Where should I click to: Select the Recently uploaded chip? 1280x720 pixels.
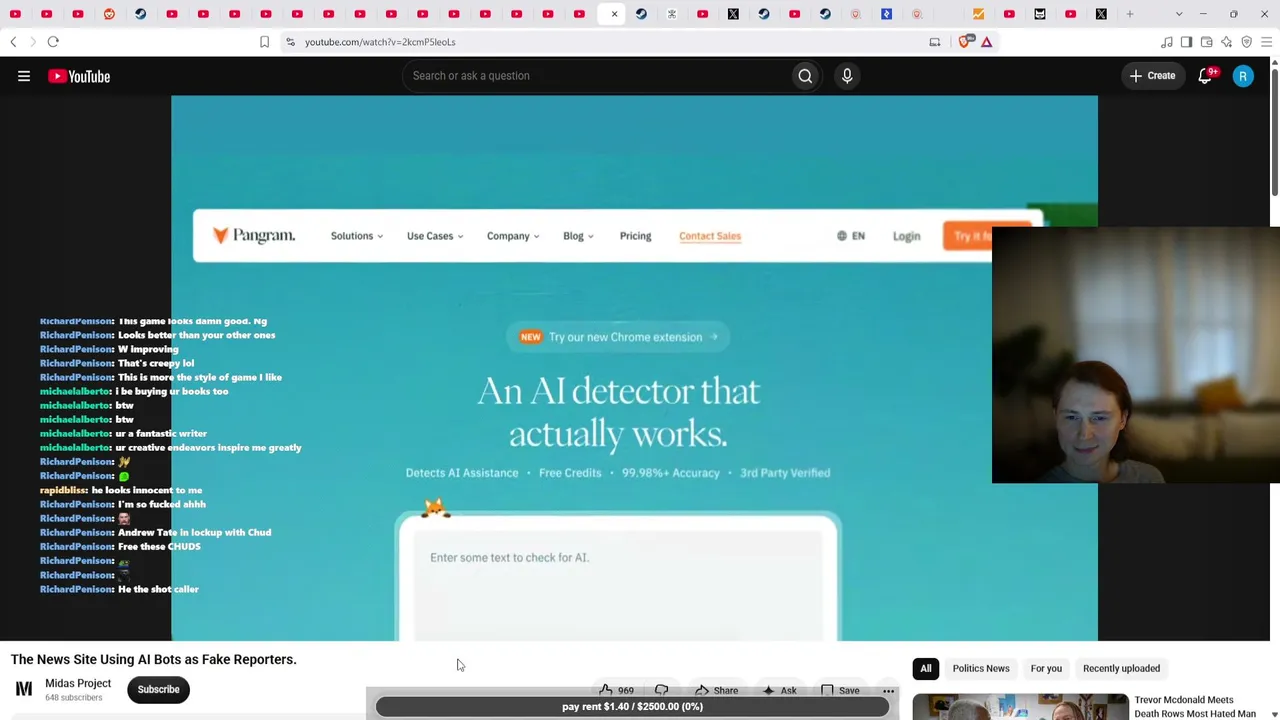(1121, 668)
